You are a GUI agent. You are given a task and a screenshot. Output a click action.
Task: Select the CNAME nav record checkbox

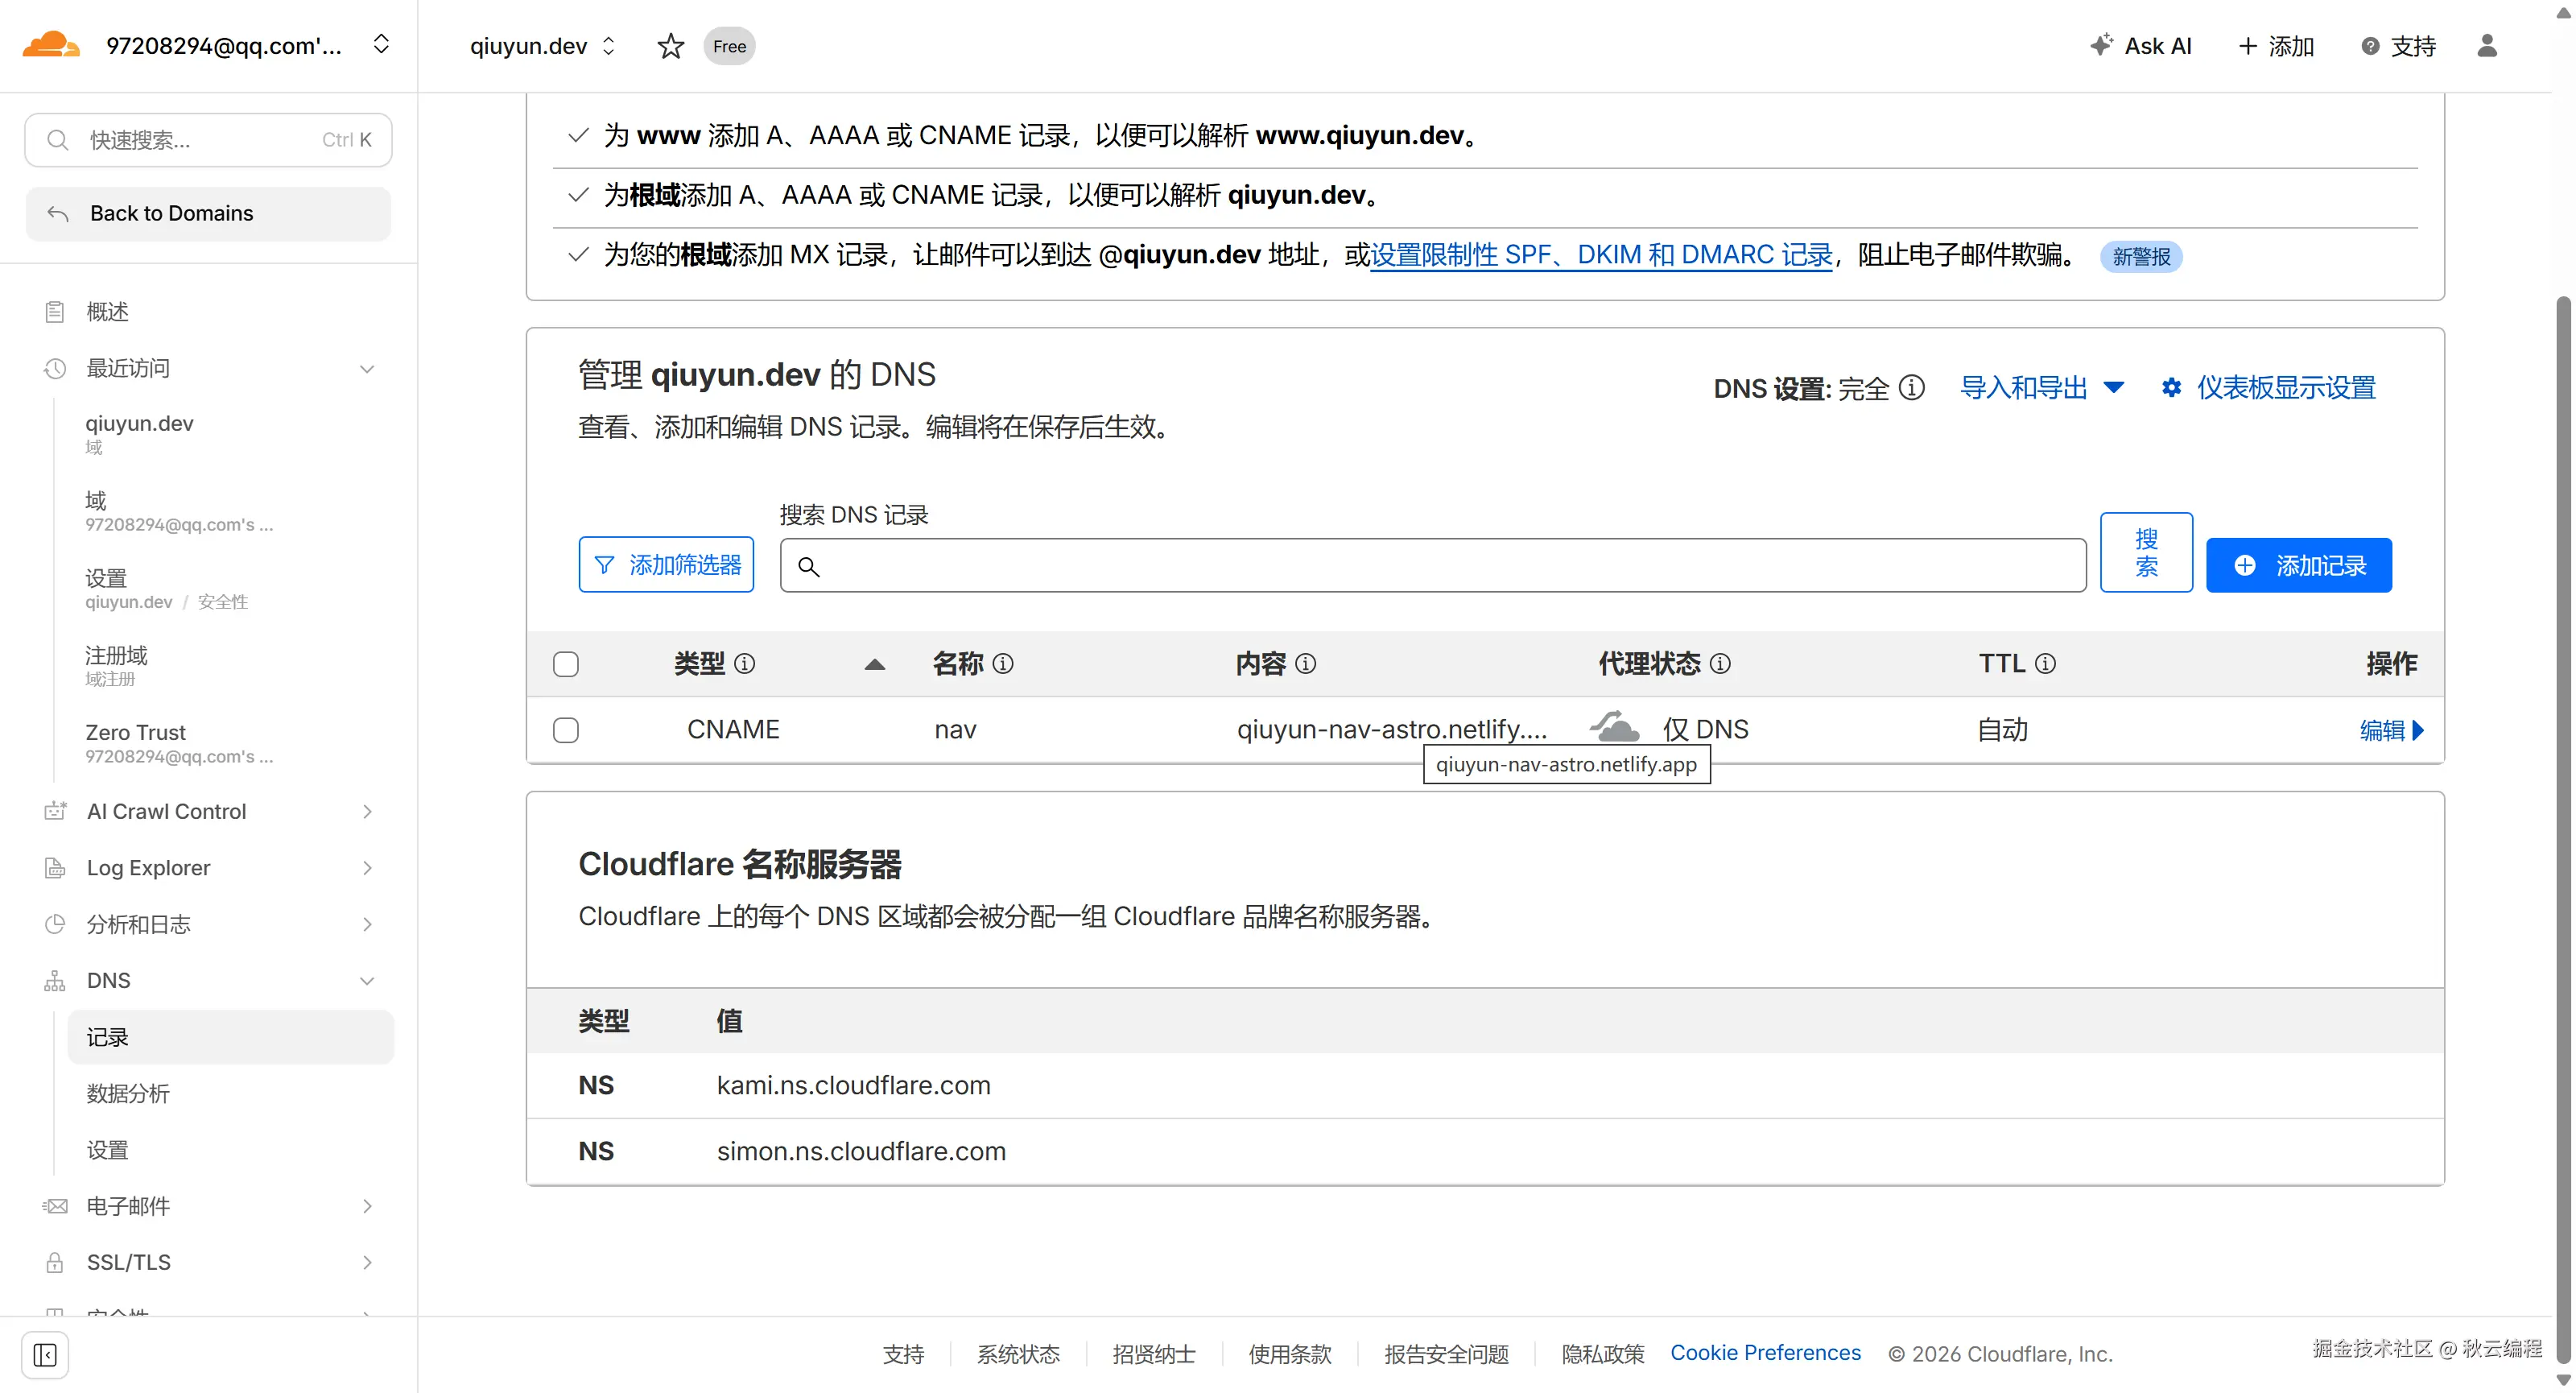click(x=566, y=730)
